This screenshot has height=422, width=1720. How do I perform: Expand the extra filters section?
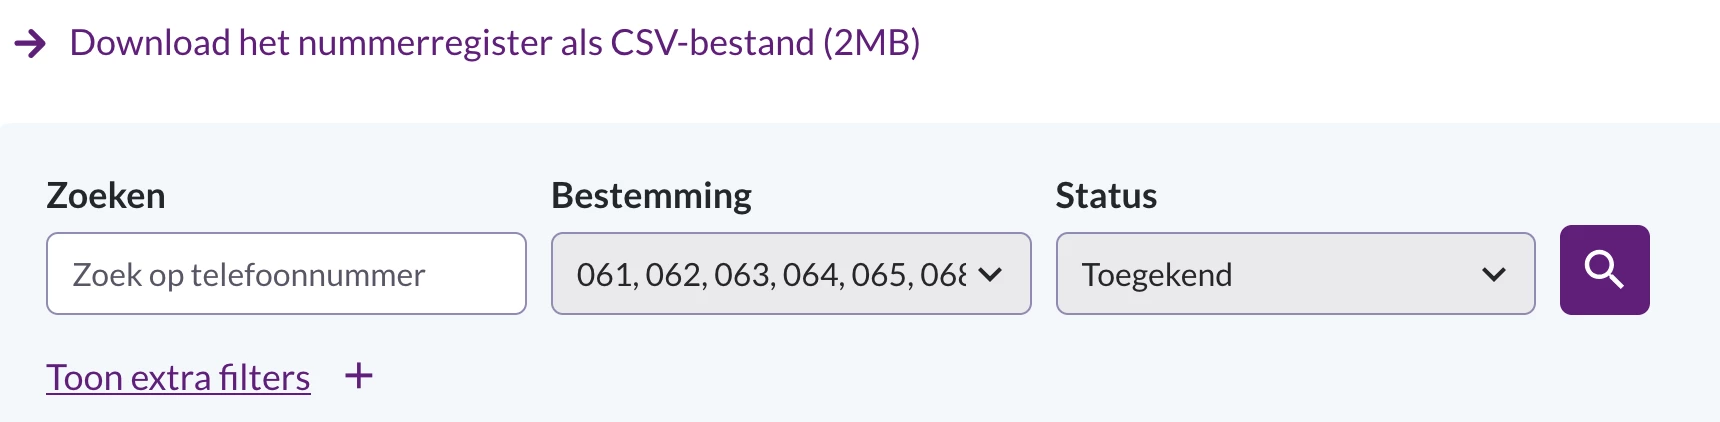pyautogui.click(x=178, y=378)
